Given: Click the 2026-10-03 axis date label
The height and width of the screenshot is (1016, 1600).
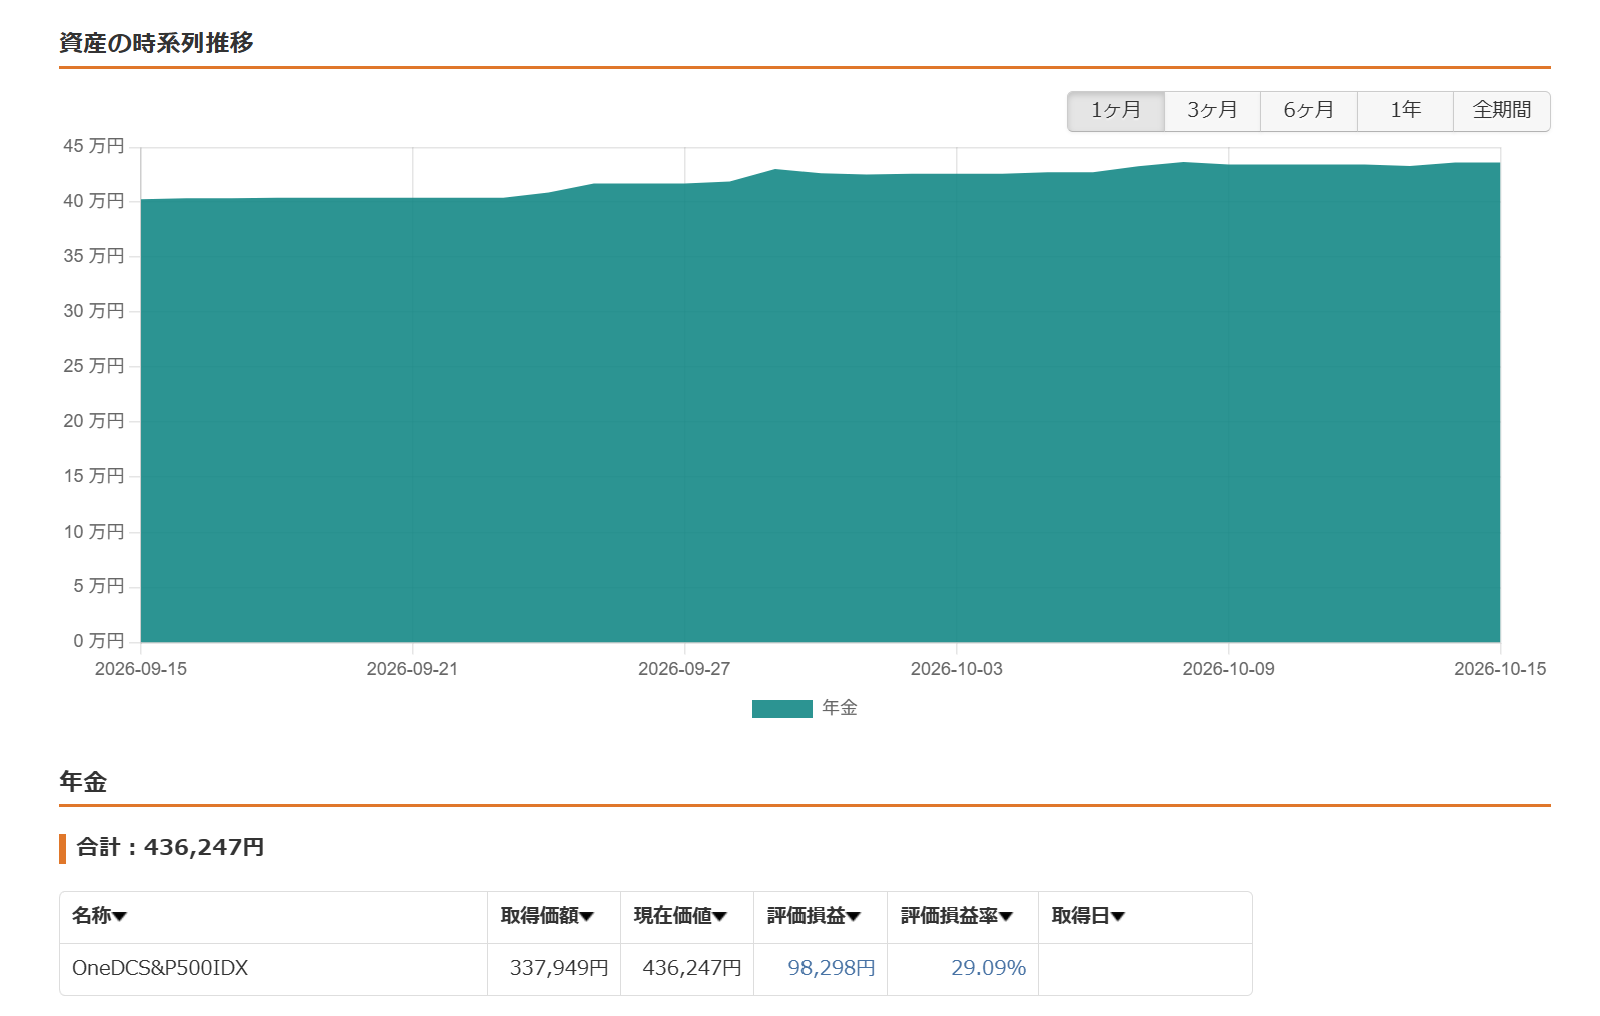Looking at the screenshot, I should 957,669.
